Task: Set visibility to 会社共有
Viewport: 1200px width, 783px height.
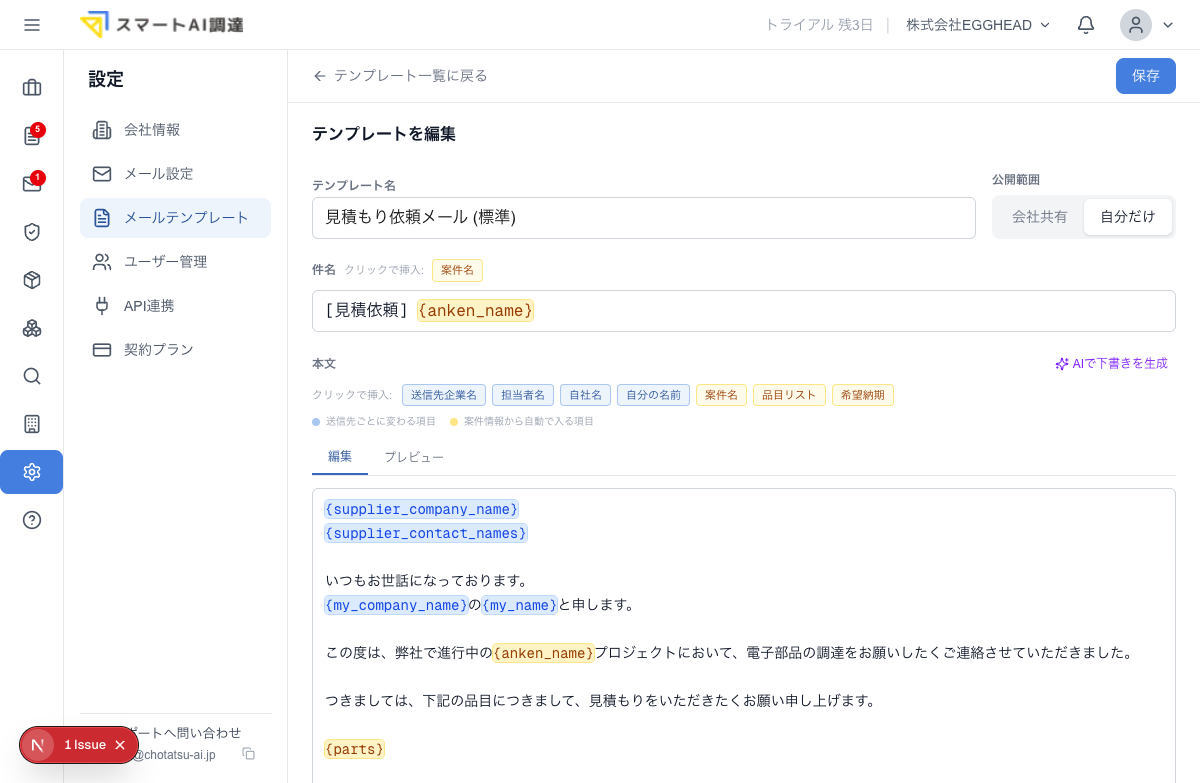Action: coord(1039,217)
